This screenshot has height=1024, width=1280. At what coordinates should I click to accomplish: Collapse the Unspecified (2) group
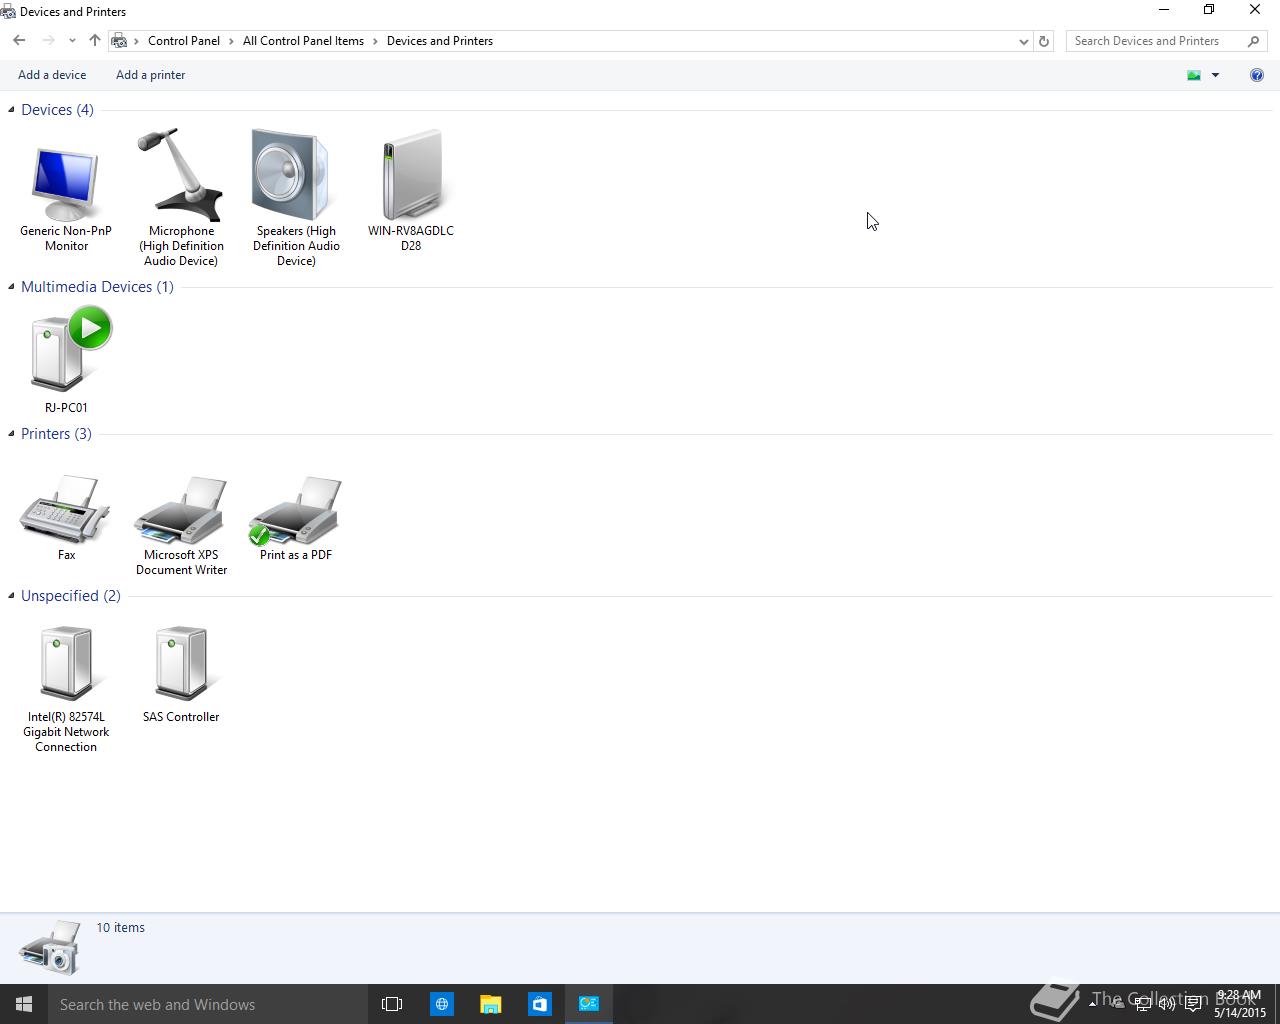tap(11, 595)
